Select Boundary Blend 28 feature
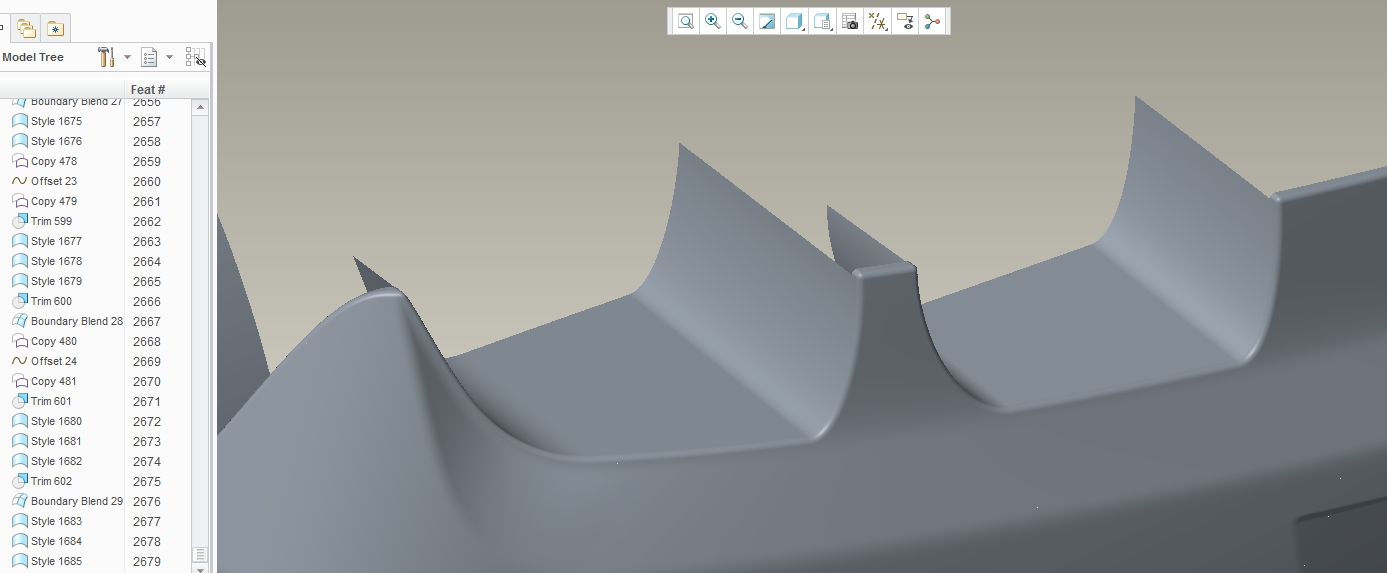The image size is (1387, 573). point(77,321)
